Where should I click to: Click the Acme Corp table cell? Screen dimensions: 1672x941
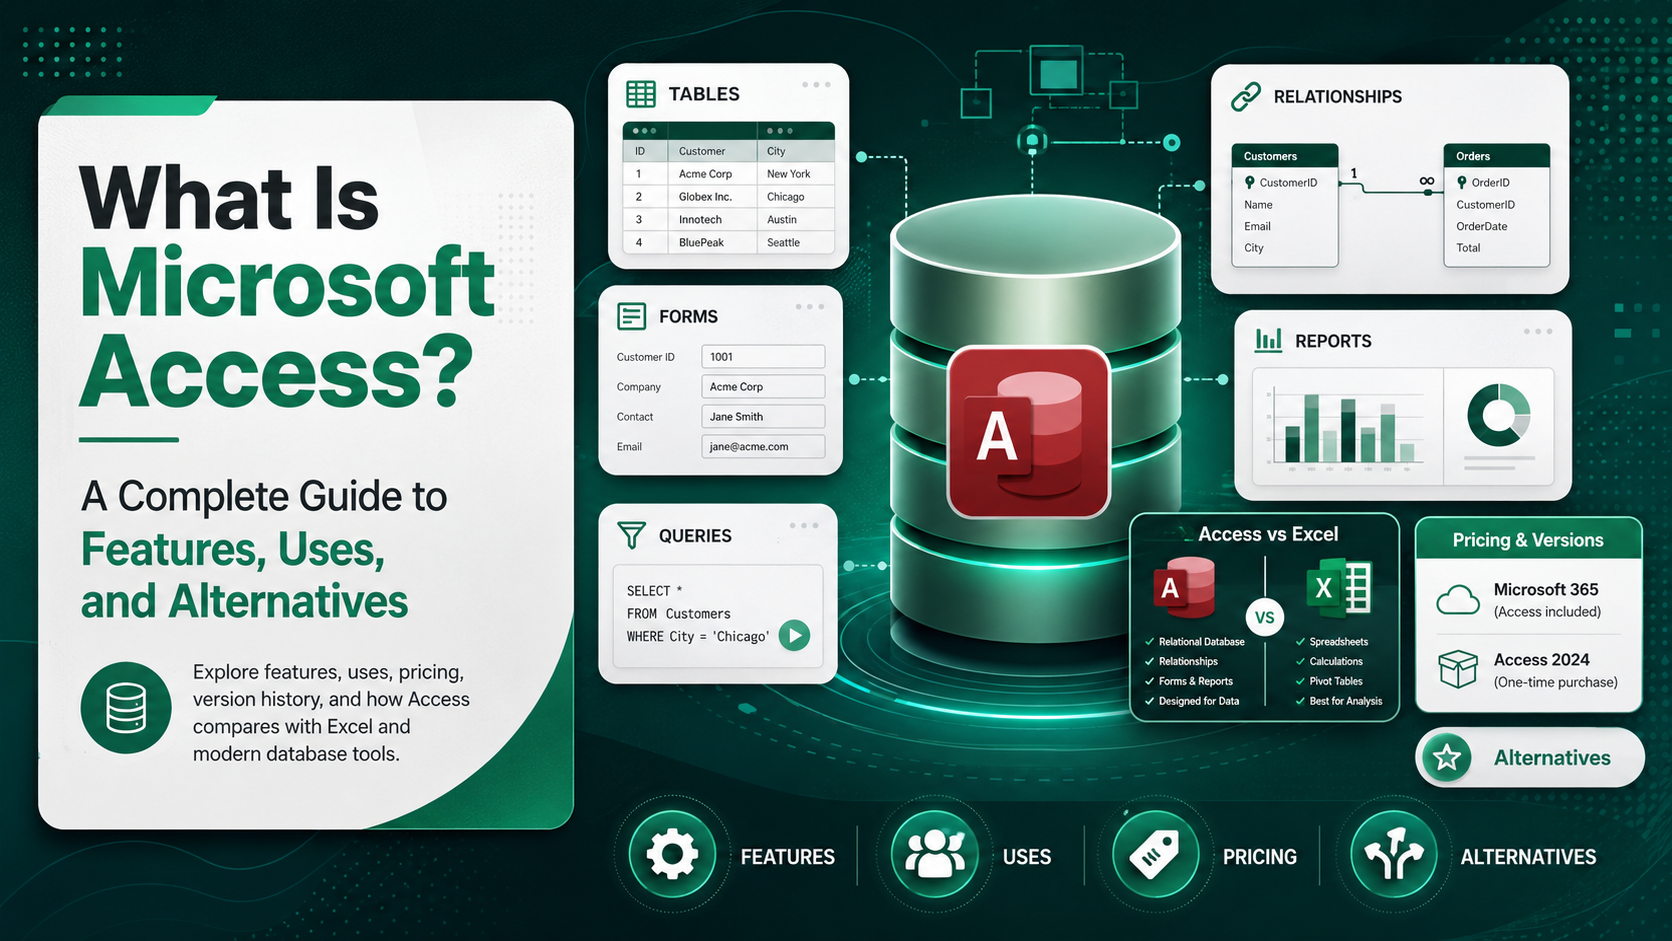tap(711, 174)
